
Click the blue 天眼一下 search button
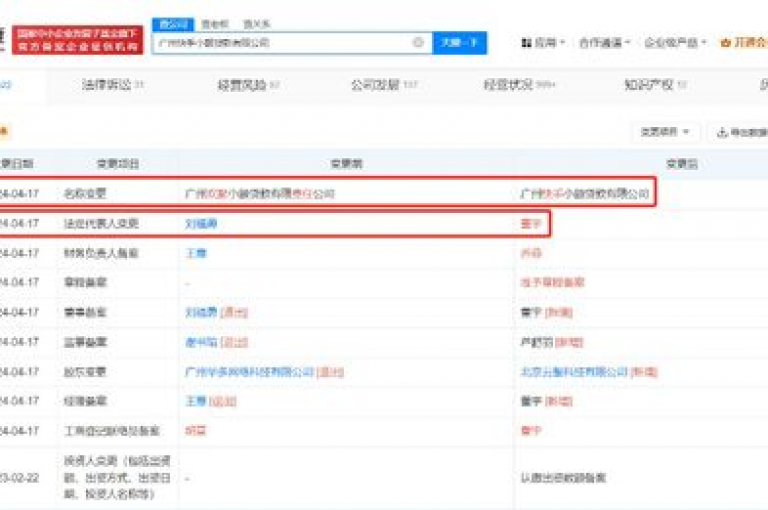tap(459, 43)
